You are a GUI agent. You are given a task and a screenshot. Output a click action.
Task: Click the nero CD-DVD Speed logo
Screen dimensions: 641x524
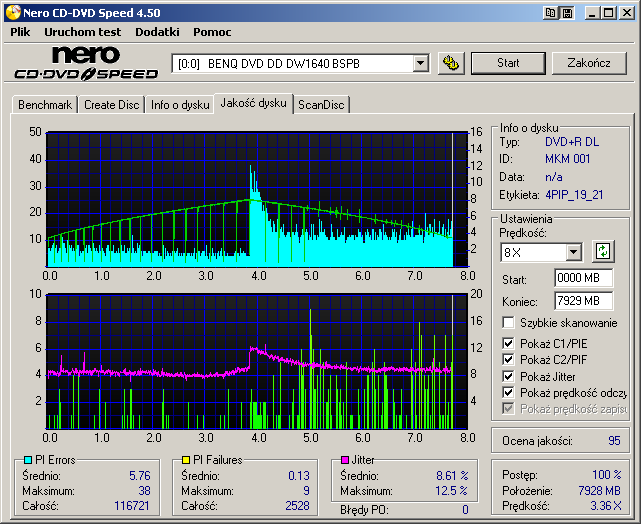pos(86,63)
